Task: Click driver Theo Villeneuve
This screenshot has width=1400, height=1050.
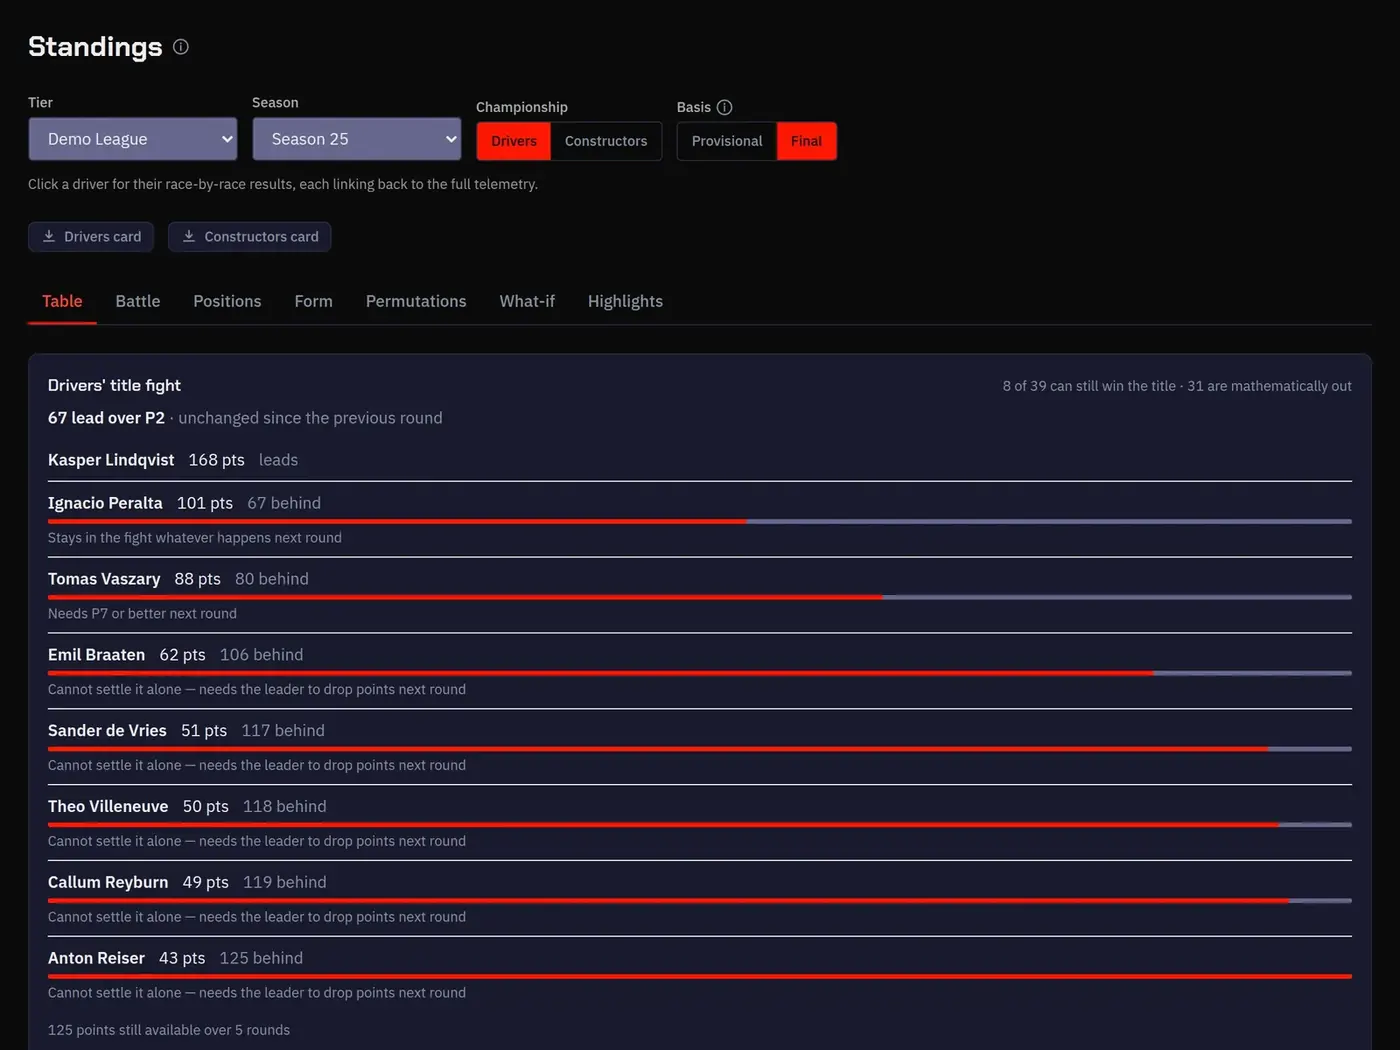Action: pyautogui.click(x=108, y=807)
